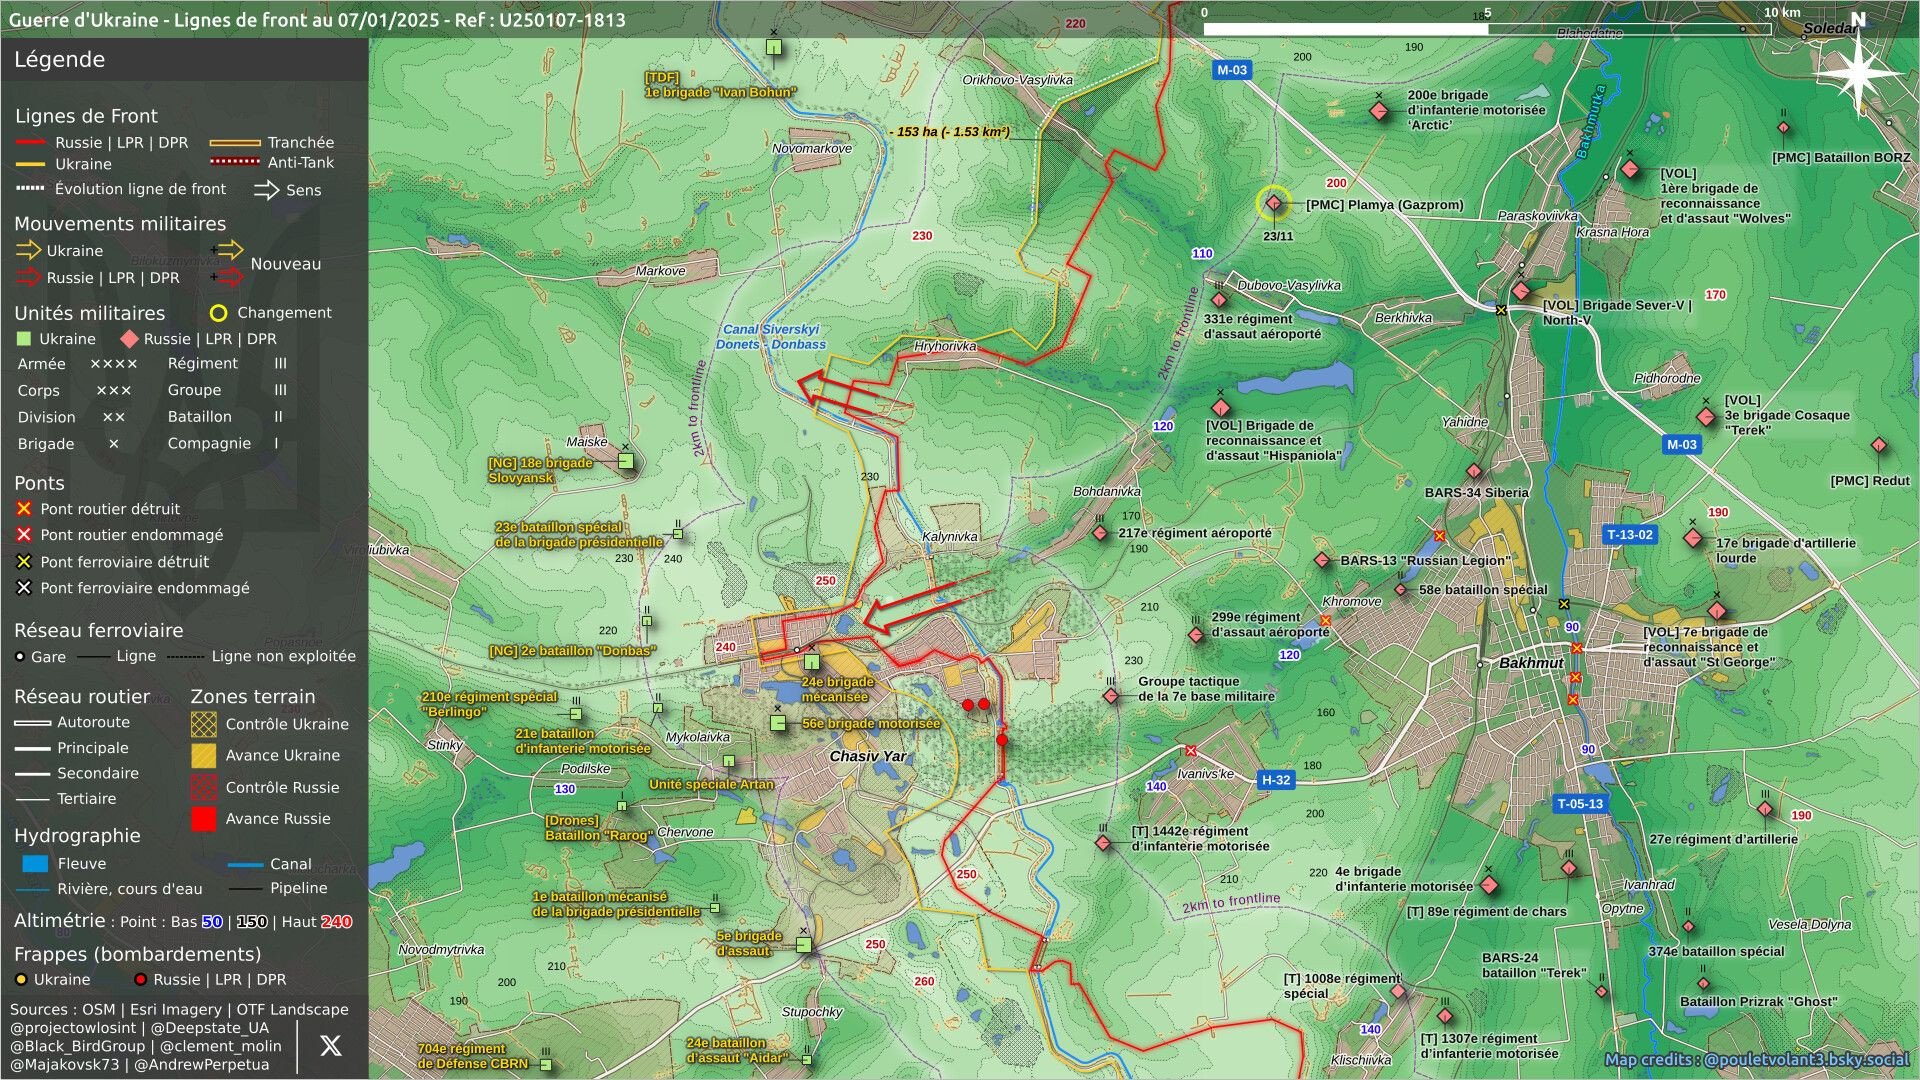Select the Soledar town label

coord(1830,28)
